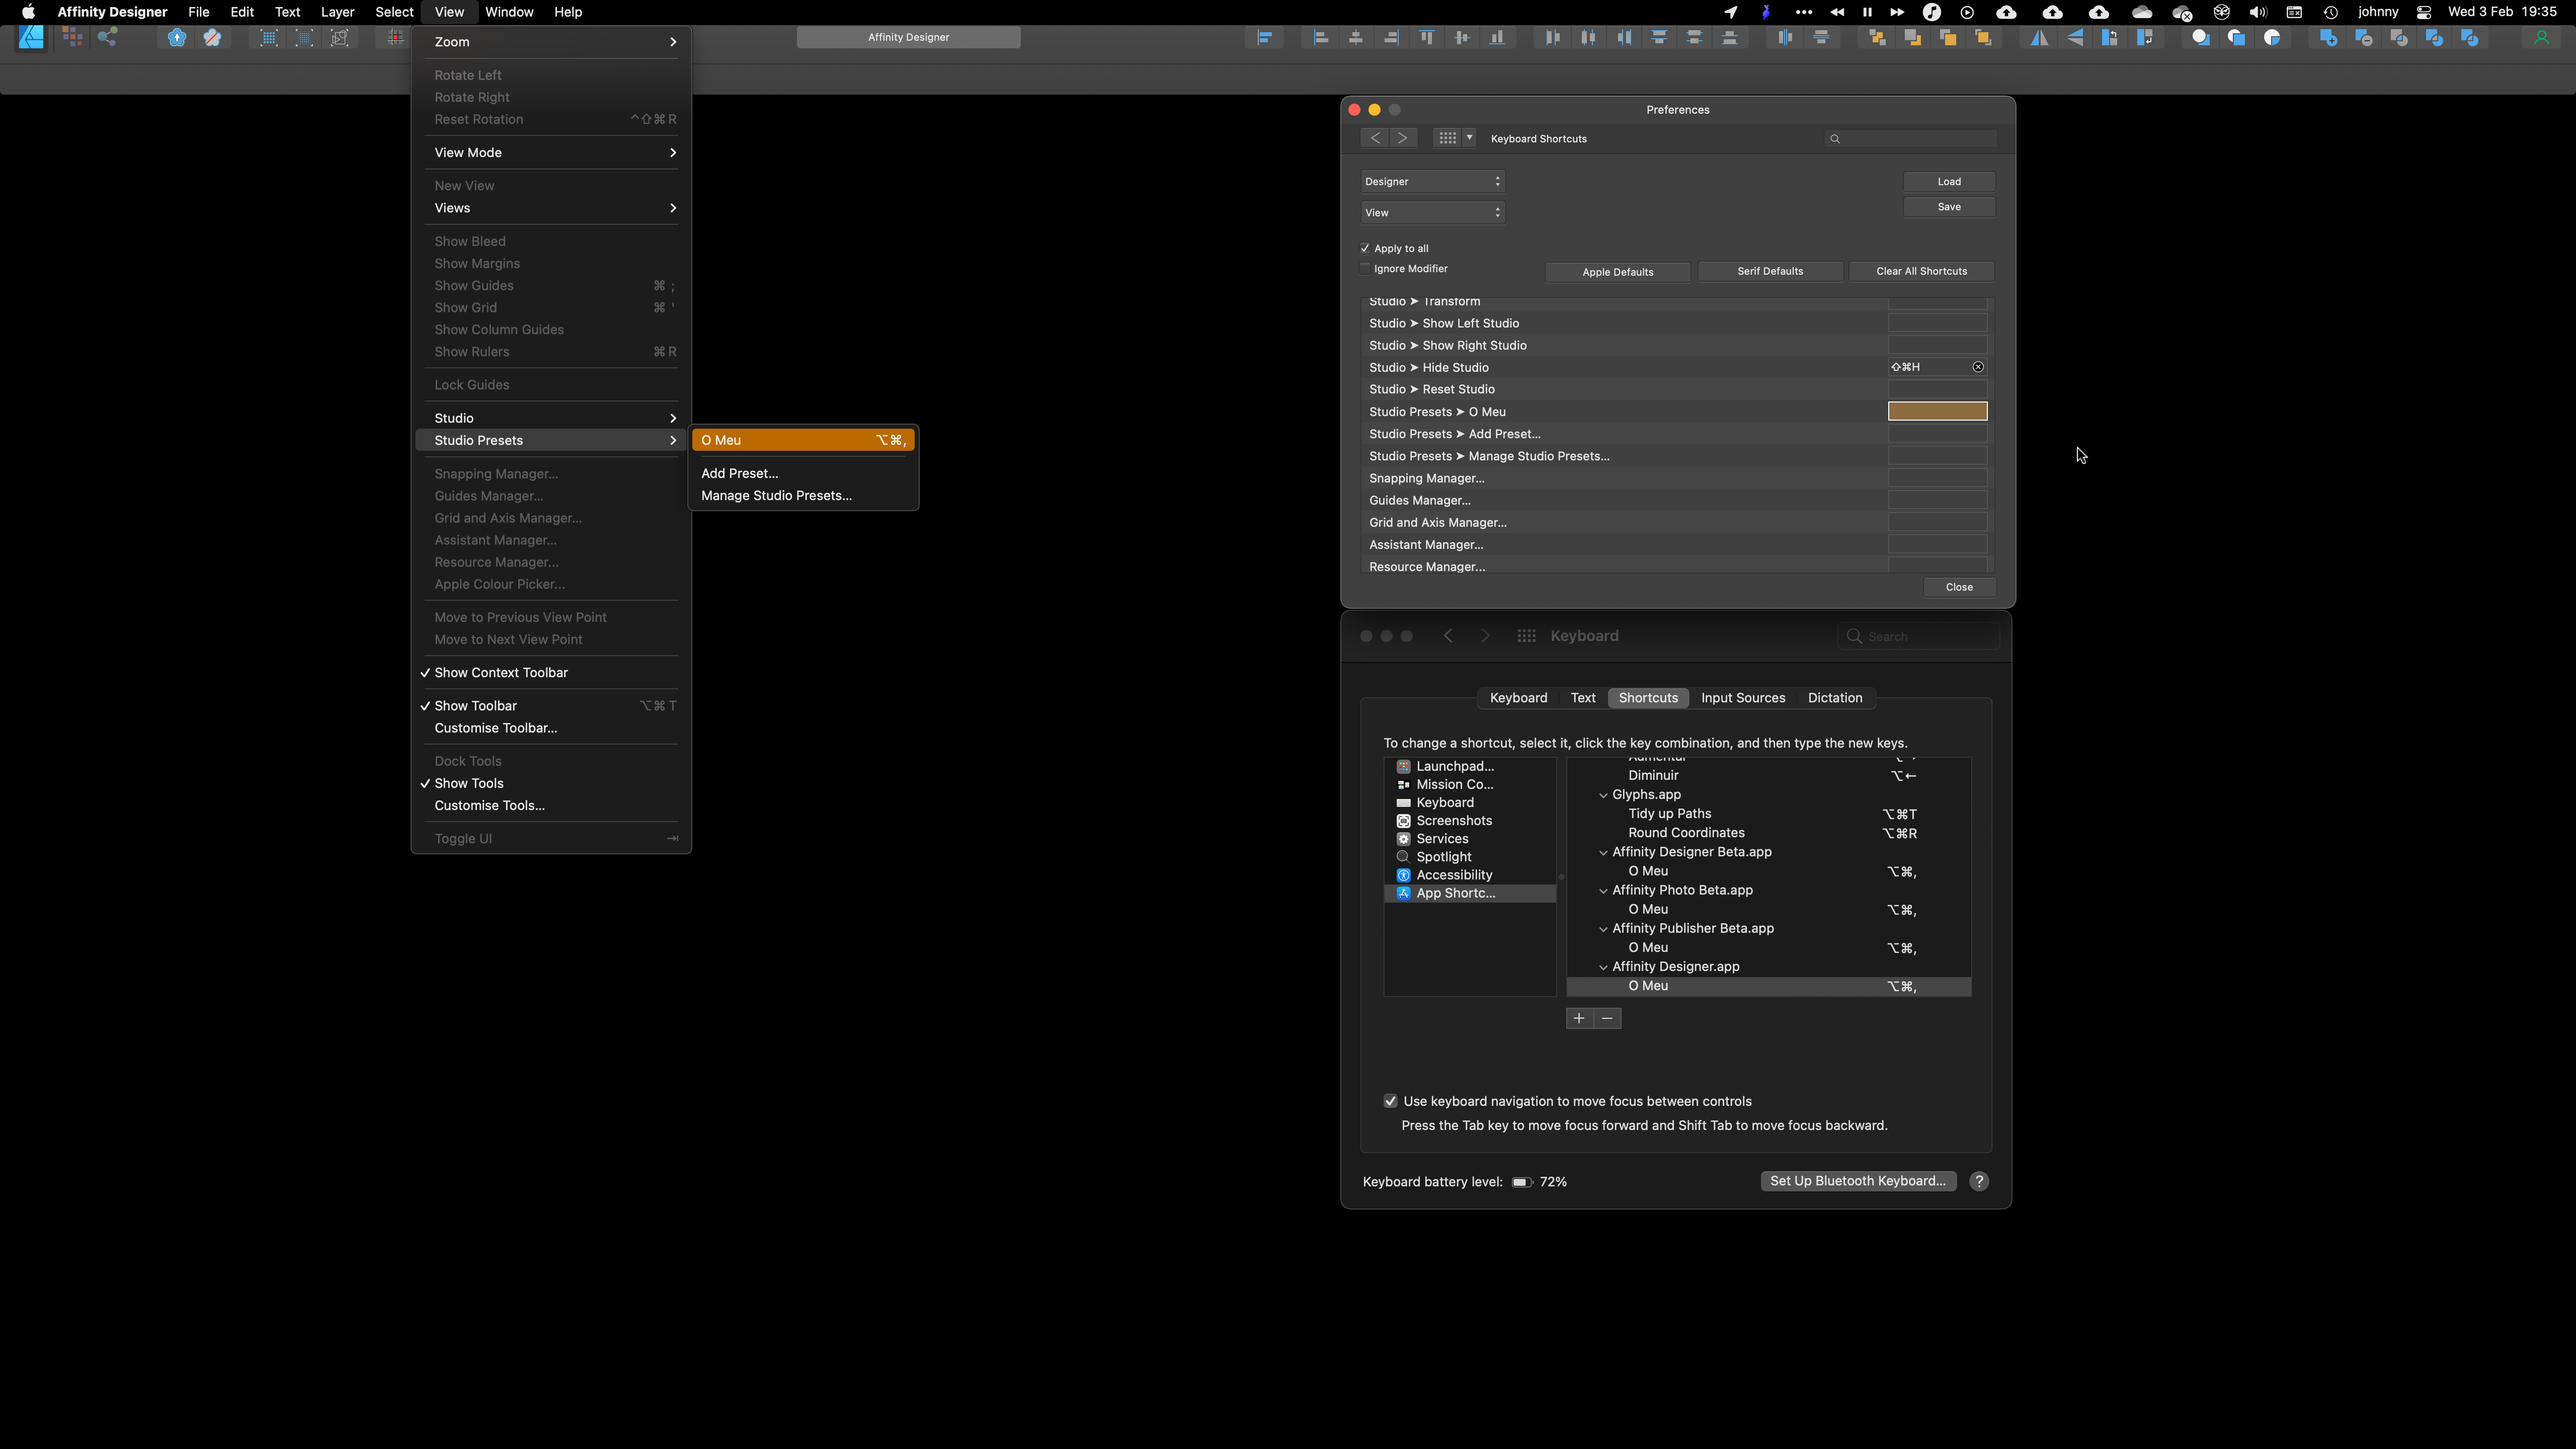Open the View category dropdown in Preferences

1433,212
